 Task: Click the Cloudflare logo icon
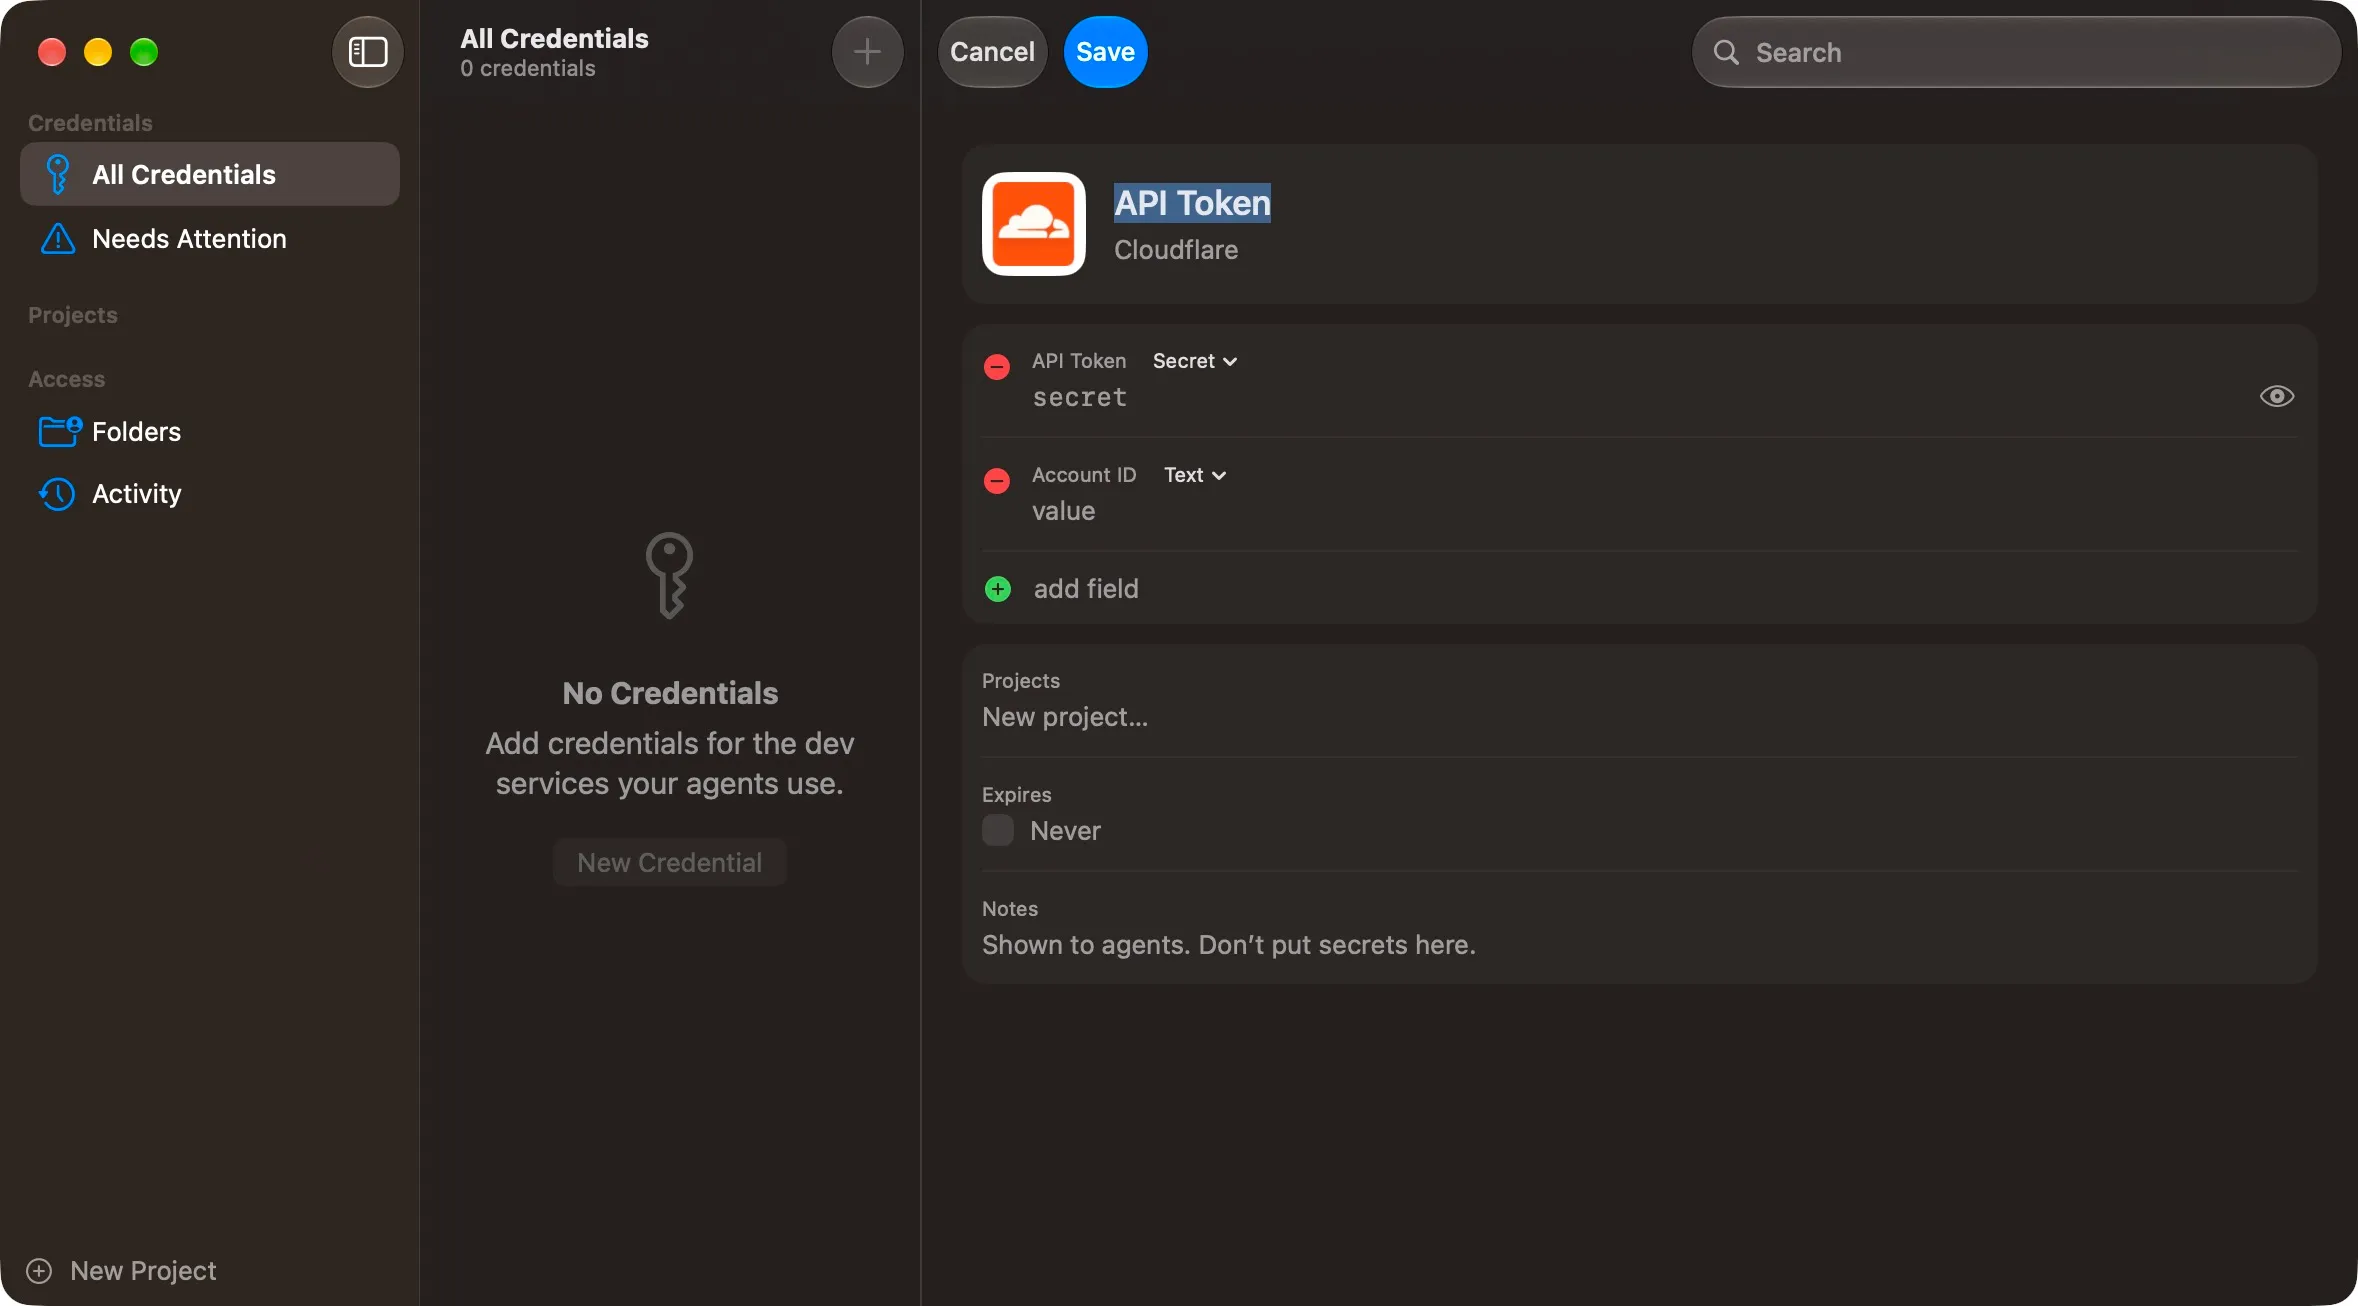(1034, 224)
